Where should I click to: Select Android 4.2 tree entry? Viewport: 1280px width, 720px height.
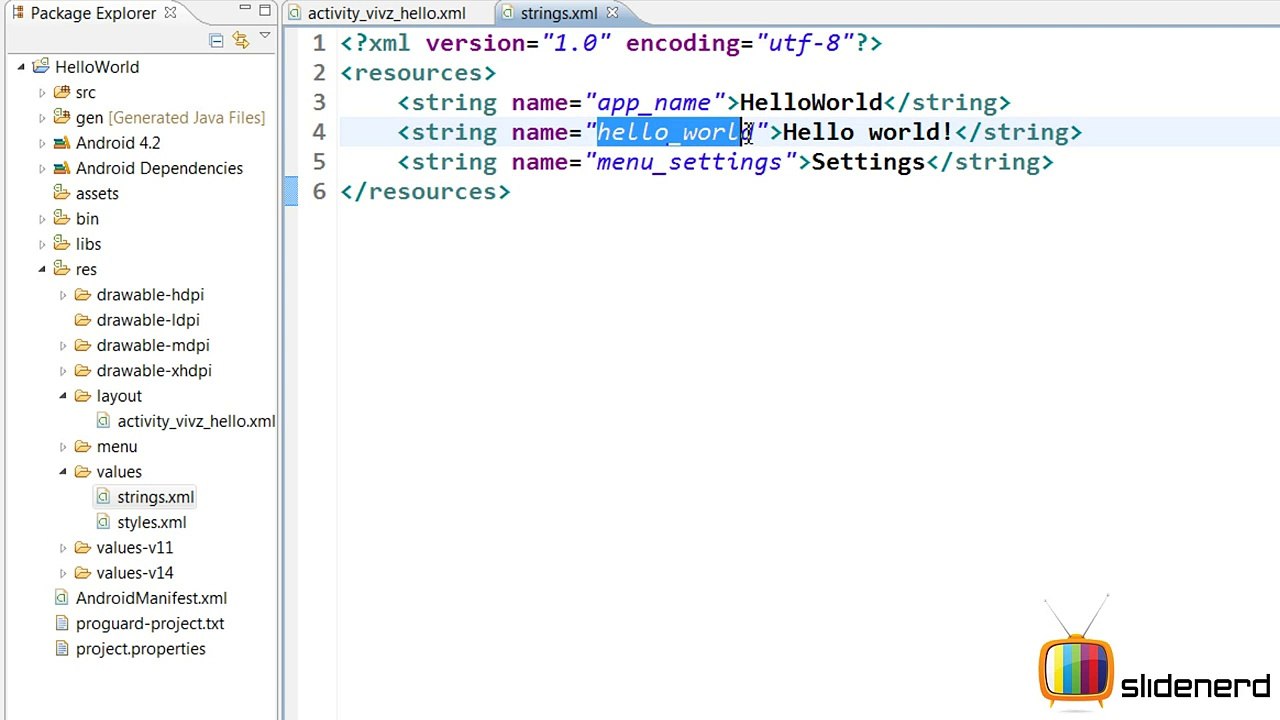pos(118,143)
